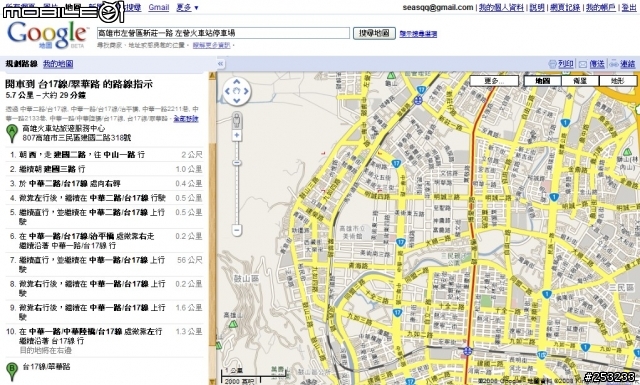Open the 更多... map options button

click(x=494, y=81)
